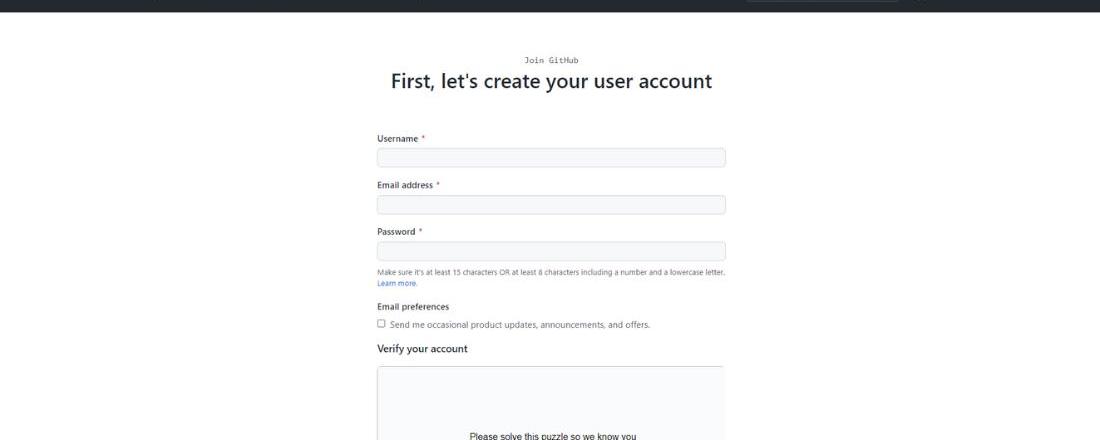Select the Password input field
The image size is (1100, 440).
pos(551,251)
